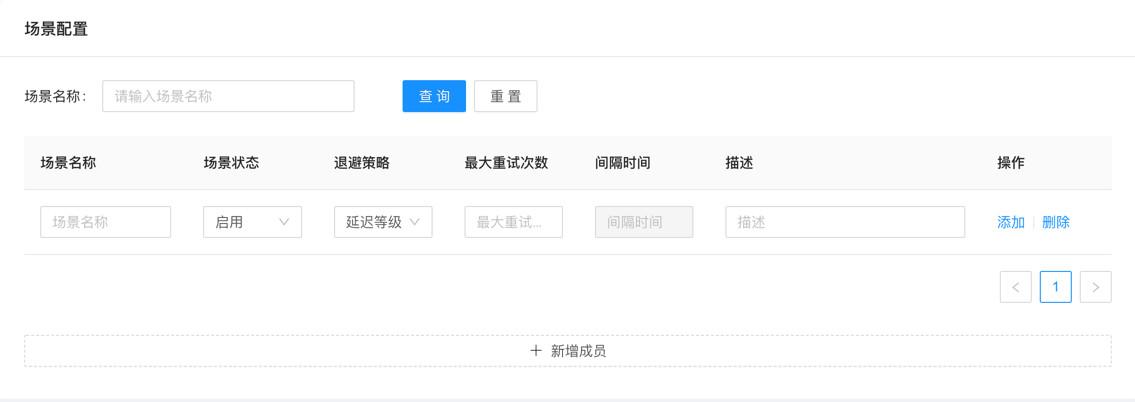Focus the 描述 text input in row
The width and height of the screenshot is (1135, 402).
click(844, 222)
